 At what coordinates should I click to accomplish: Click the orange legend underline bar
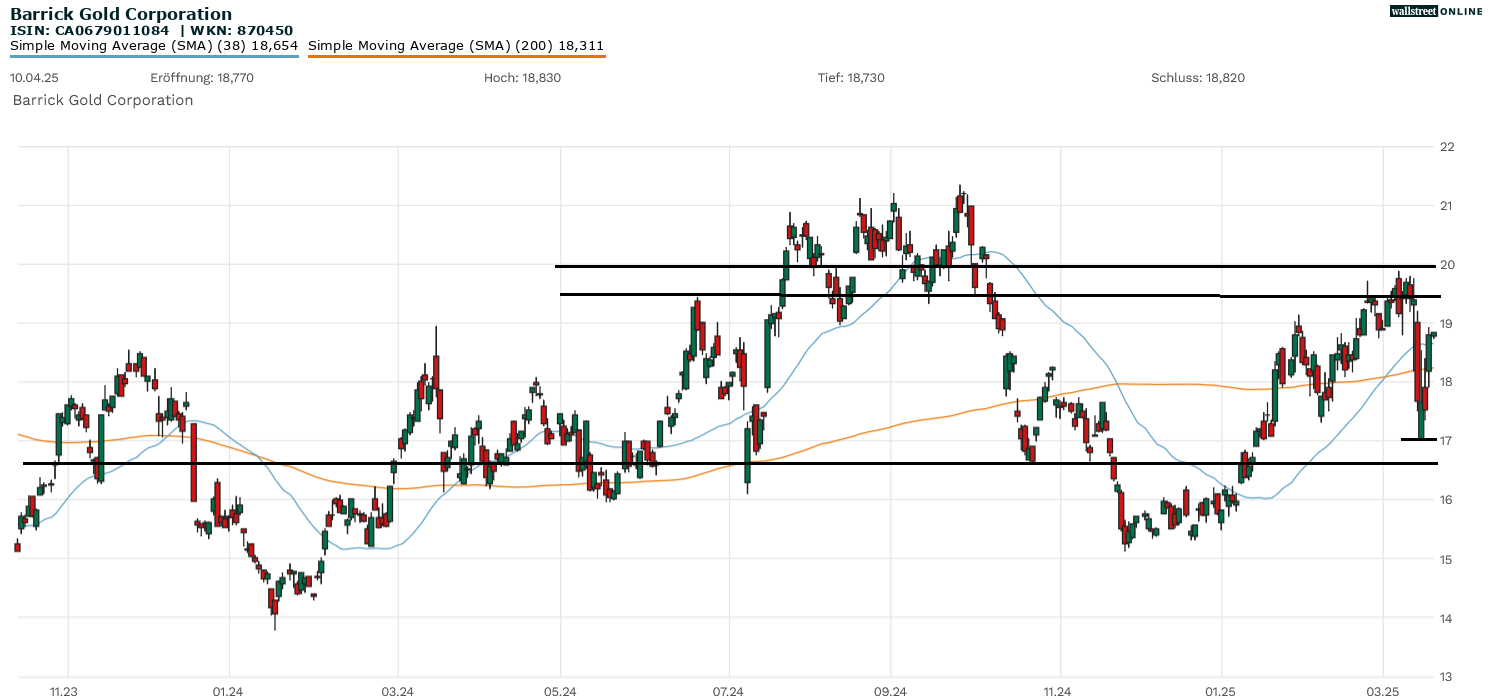point(455,56)
